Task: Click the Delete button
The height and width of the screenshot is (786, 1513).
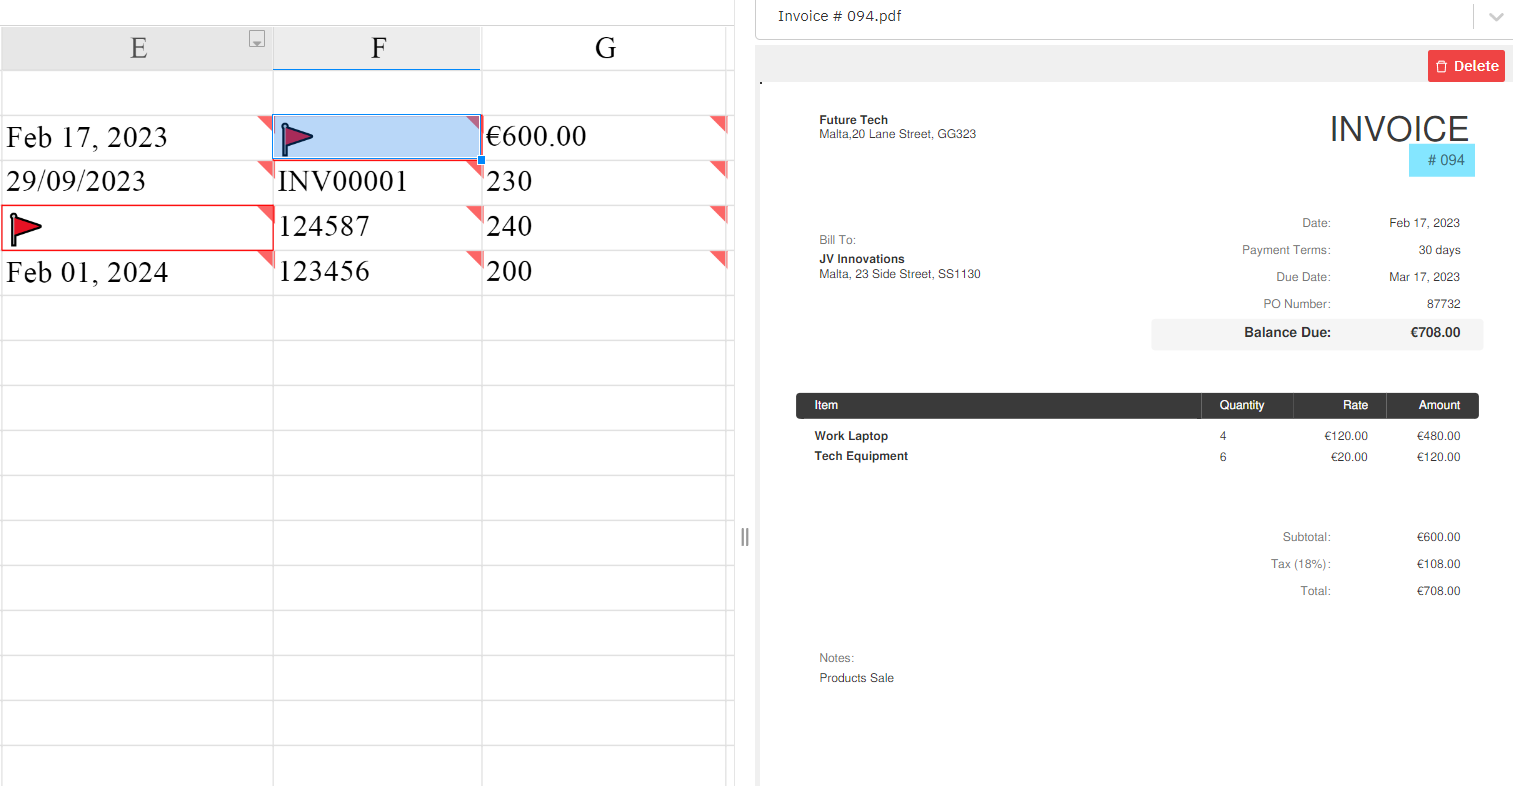Action: [1466, 66]
